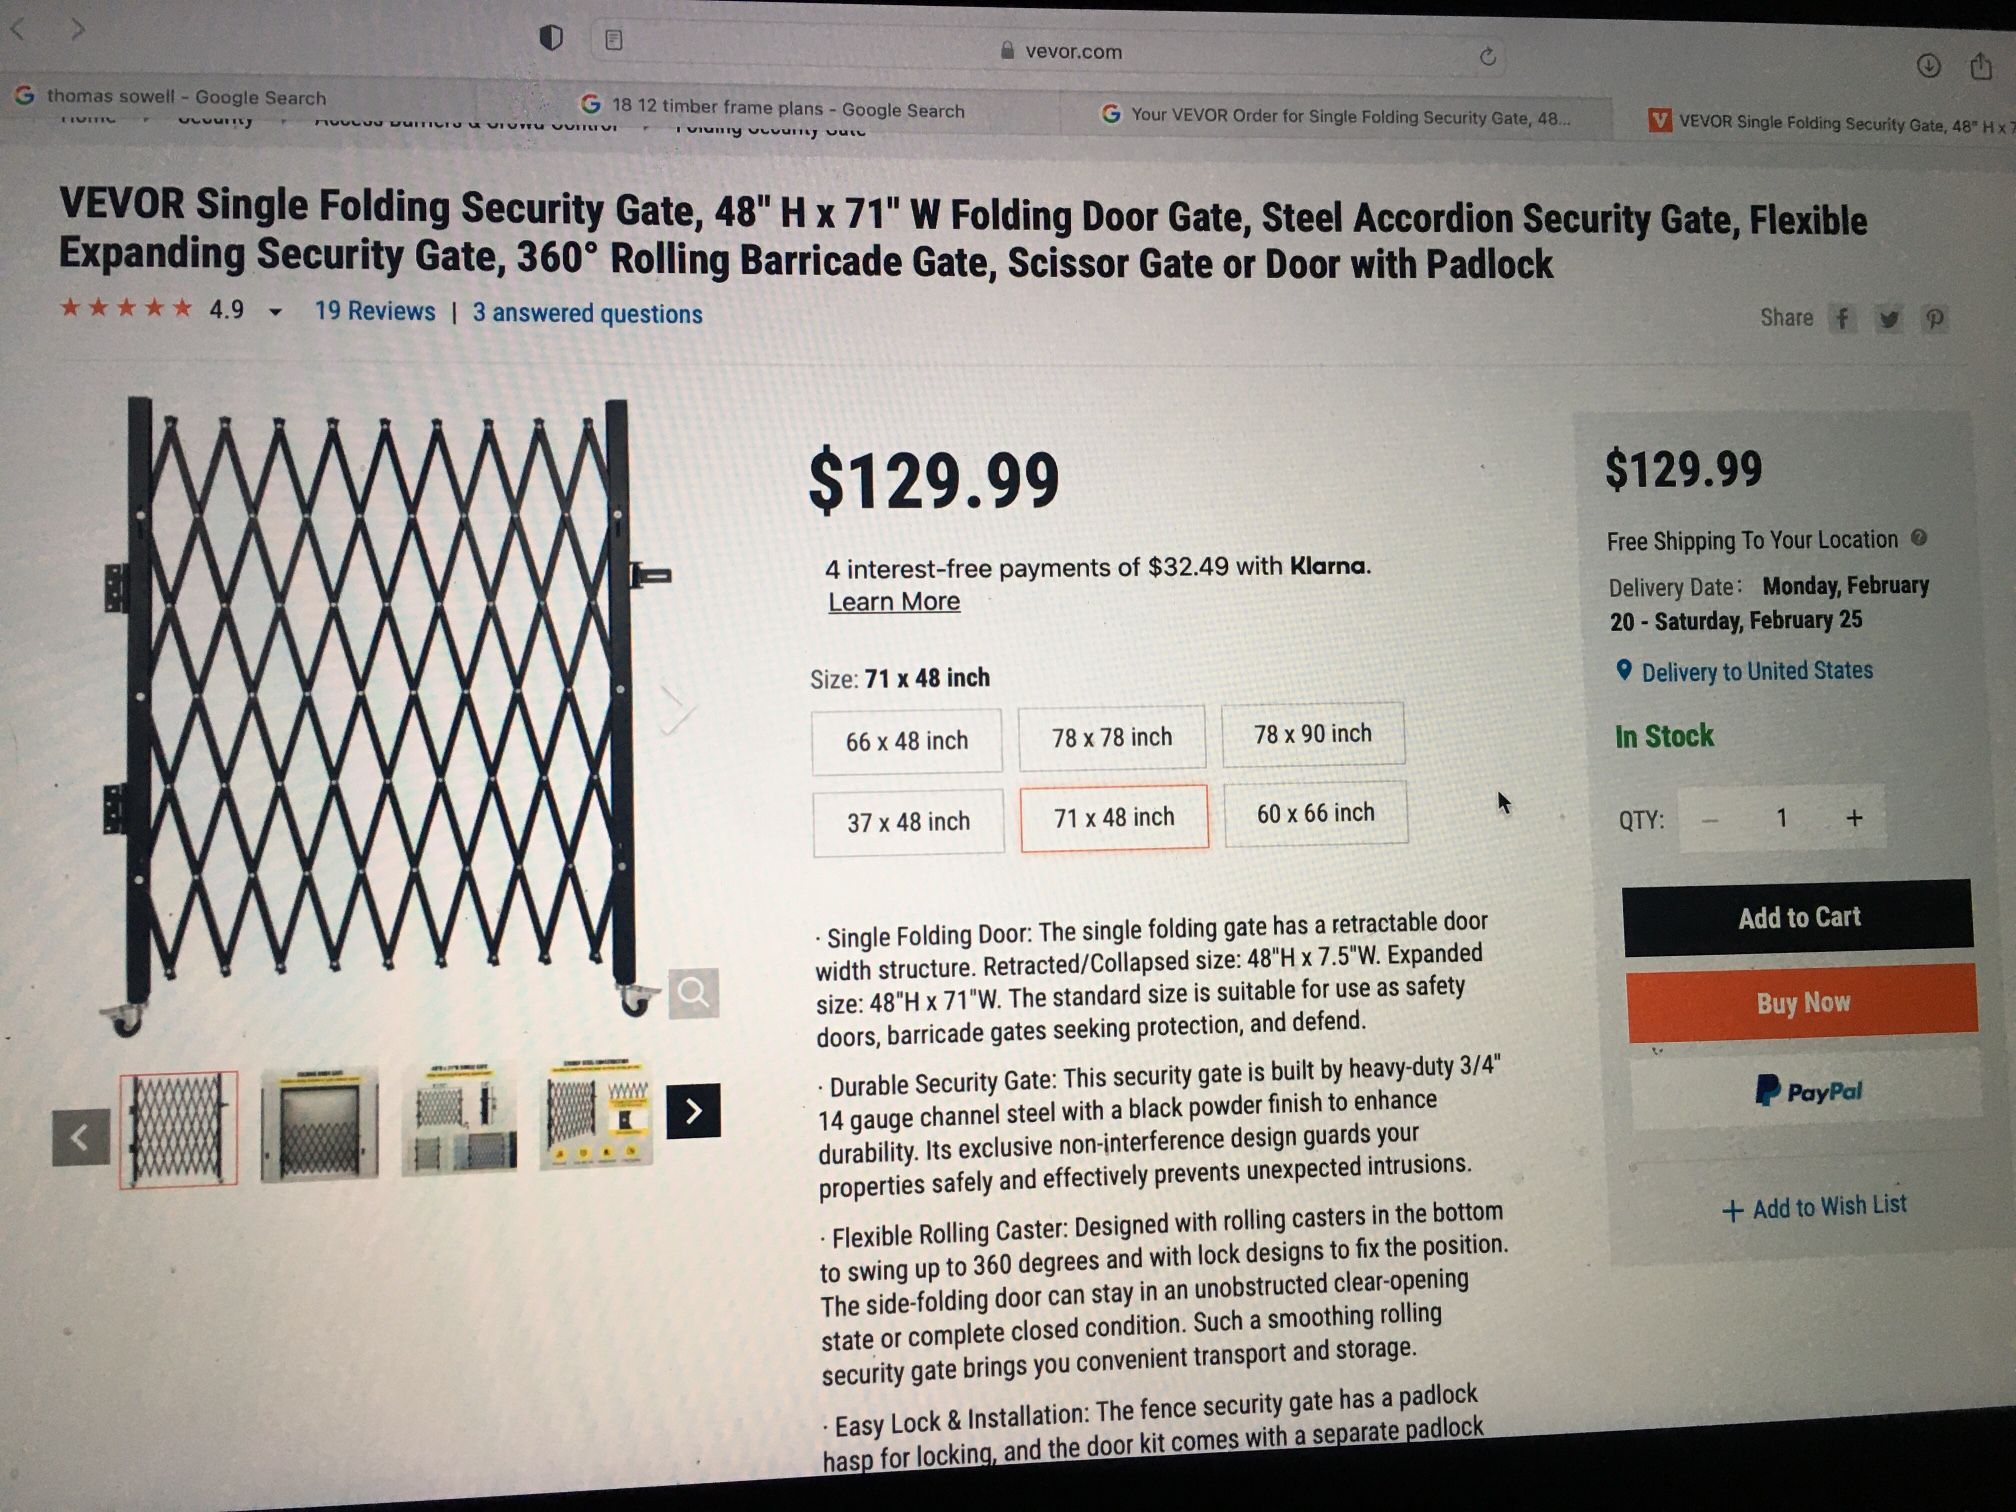Share the product on Pinterest
2016x1512 pixels.
(1935, 319)
